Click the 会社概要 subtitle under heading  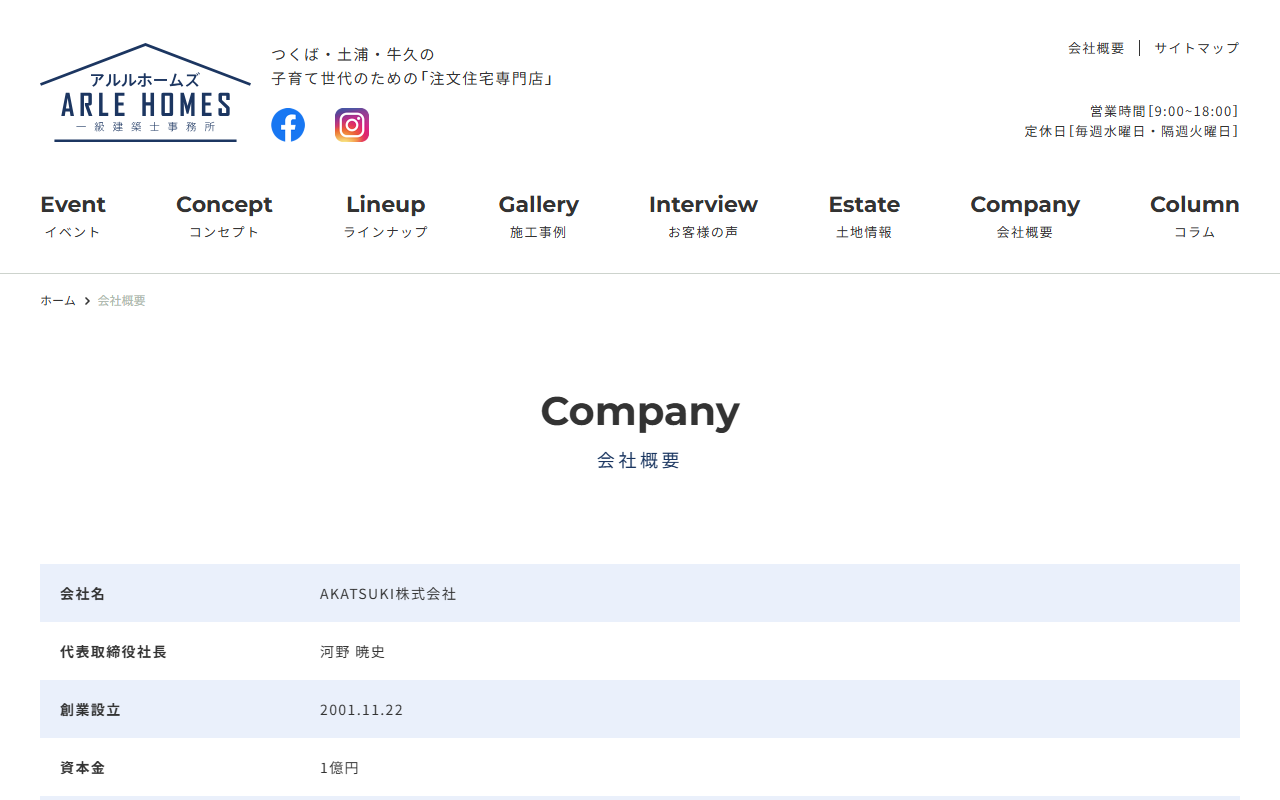pos(640,461)
